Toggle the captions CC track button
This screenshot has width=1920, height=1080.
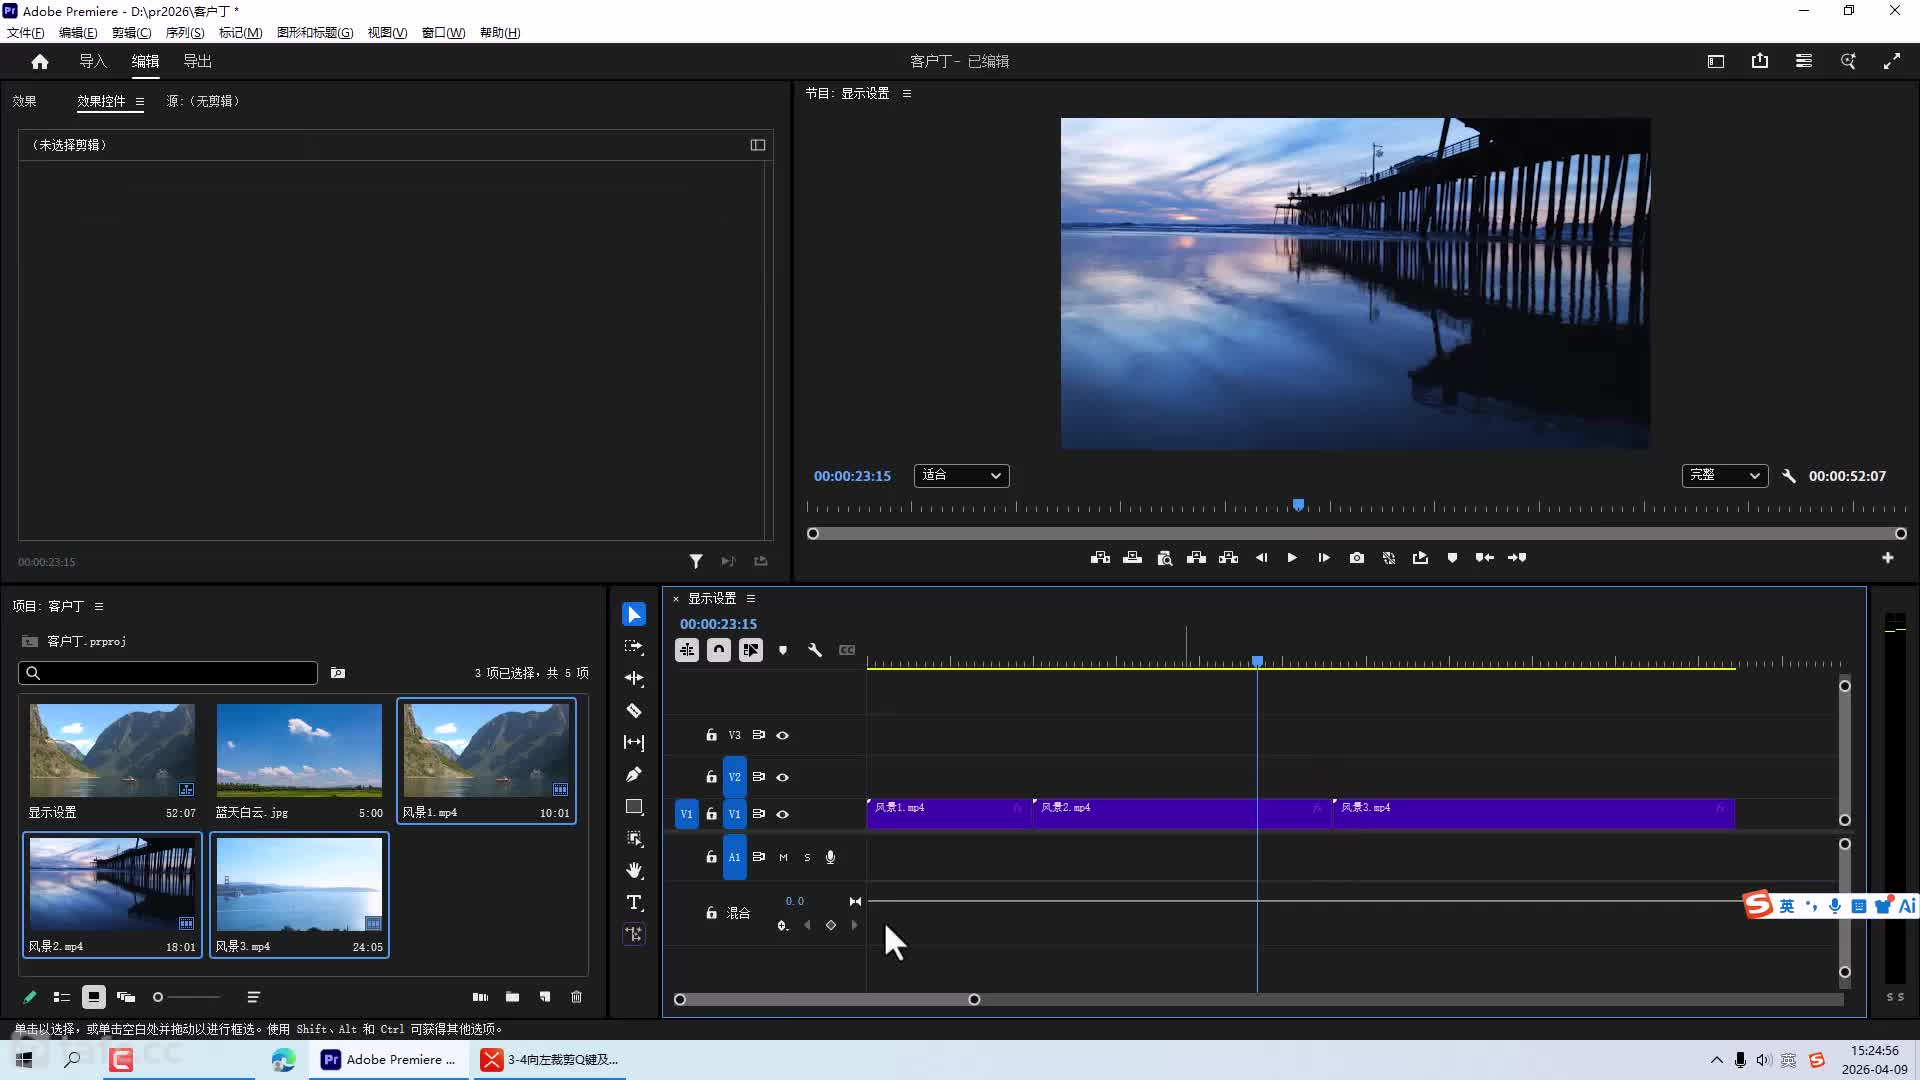(847, 650)
